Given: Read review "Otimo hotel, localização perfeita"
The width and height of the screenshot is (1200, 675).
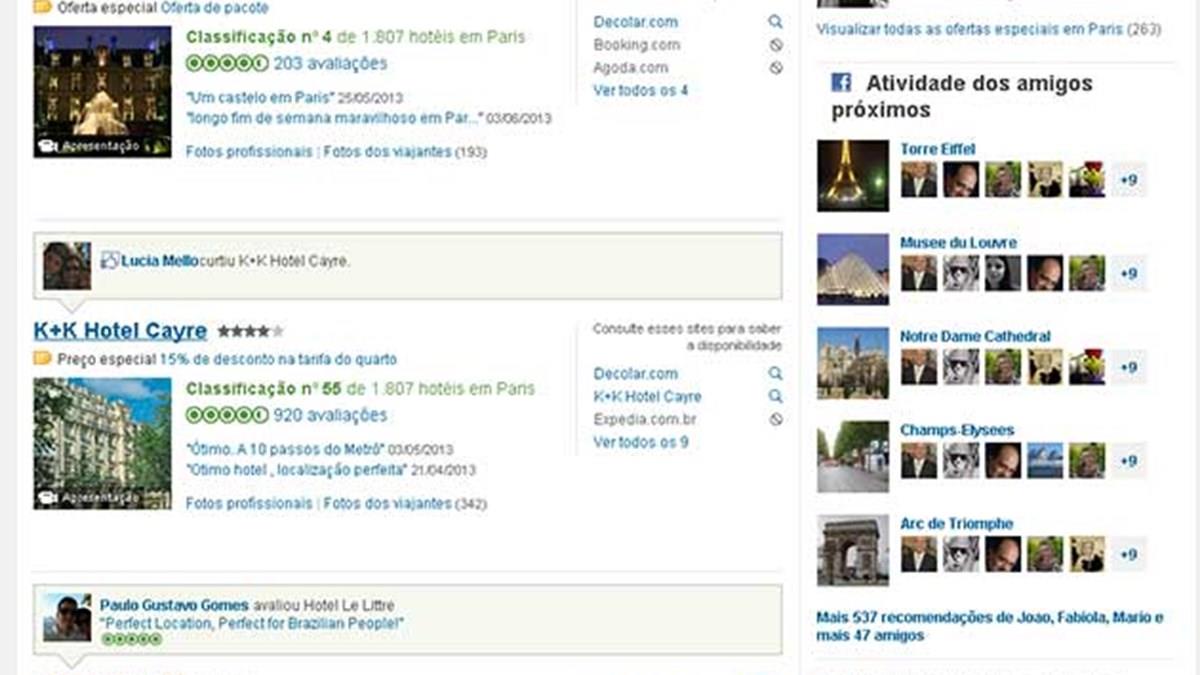Looking at the screenshot, I should pos(296,469).
